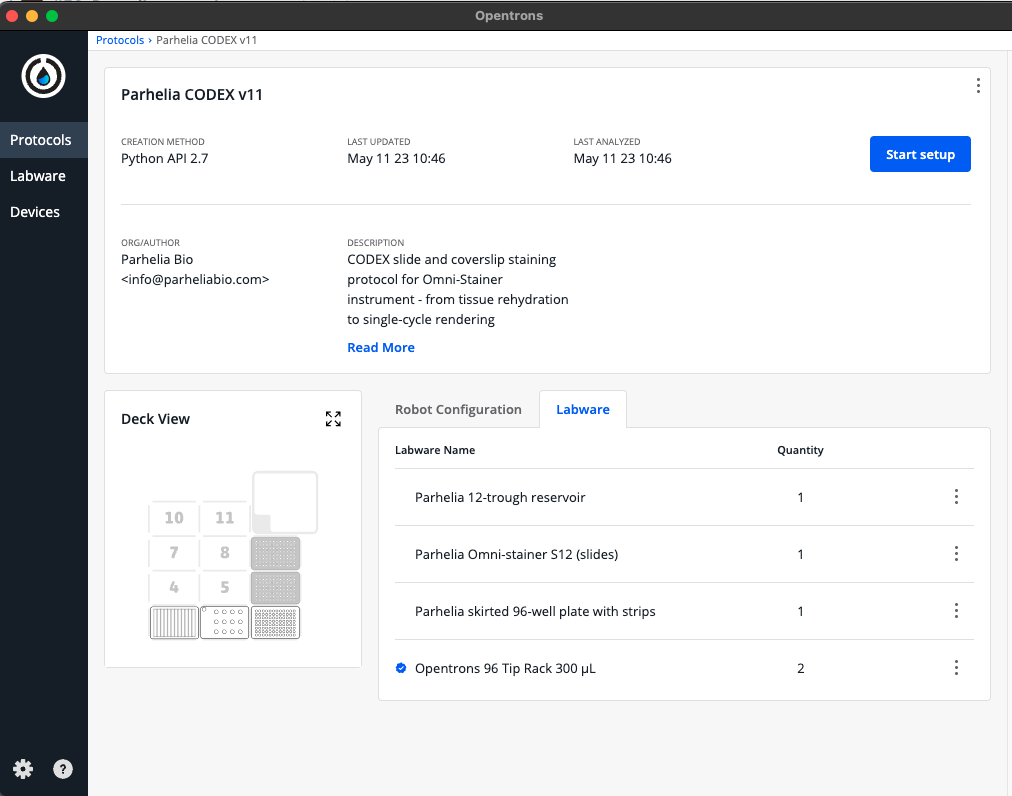Expand Deck View to full screen
Image resolution: width=1012 pixels, height=796 pixels.
click(x=333, y=419)
